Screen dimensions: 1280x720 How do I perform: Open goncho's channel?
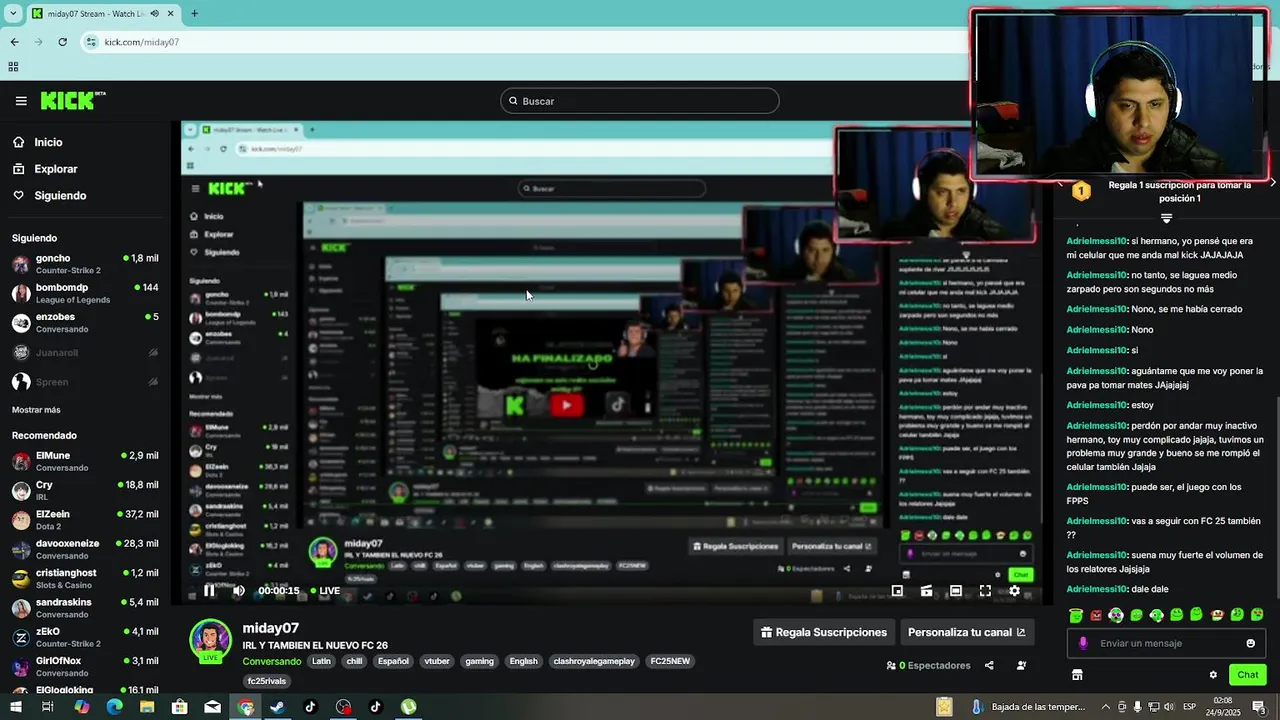pyautogui.click(x=85, y=264)
